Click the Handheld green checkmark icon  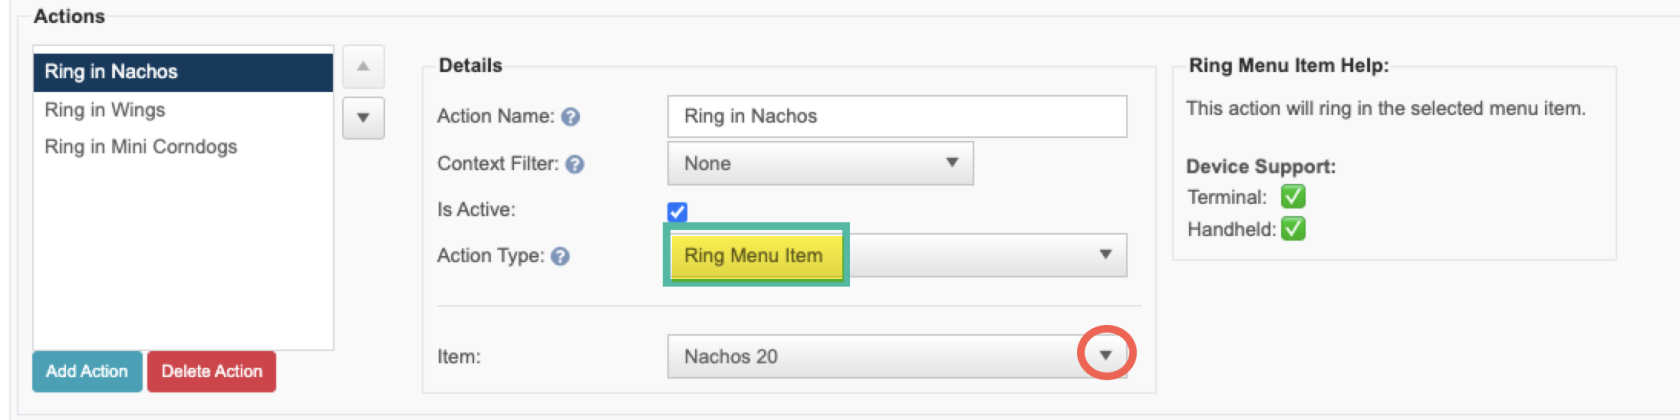coord(1293,229)
